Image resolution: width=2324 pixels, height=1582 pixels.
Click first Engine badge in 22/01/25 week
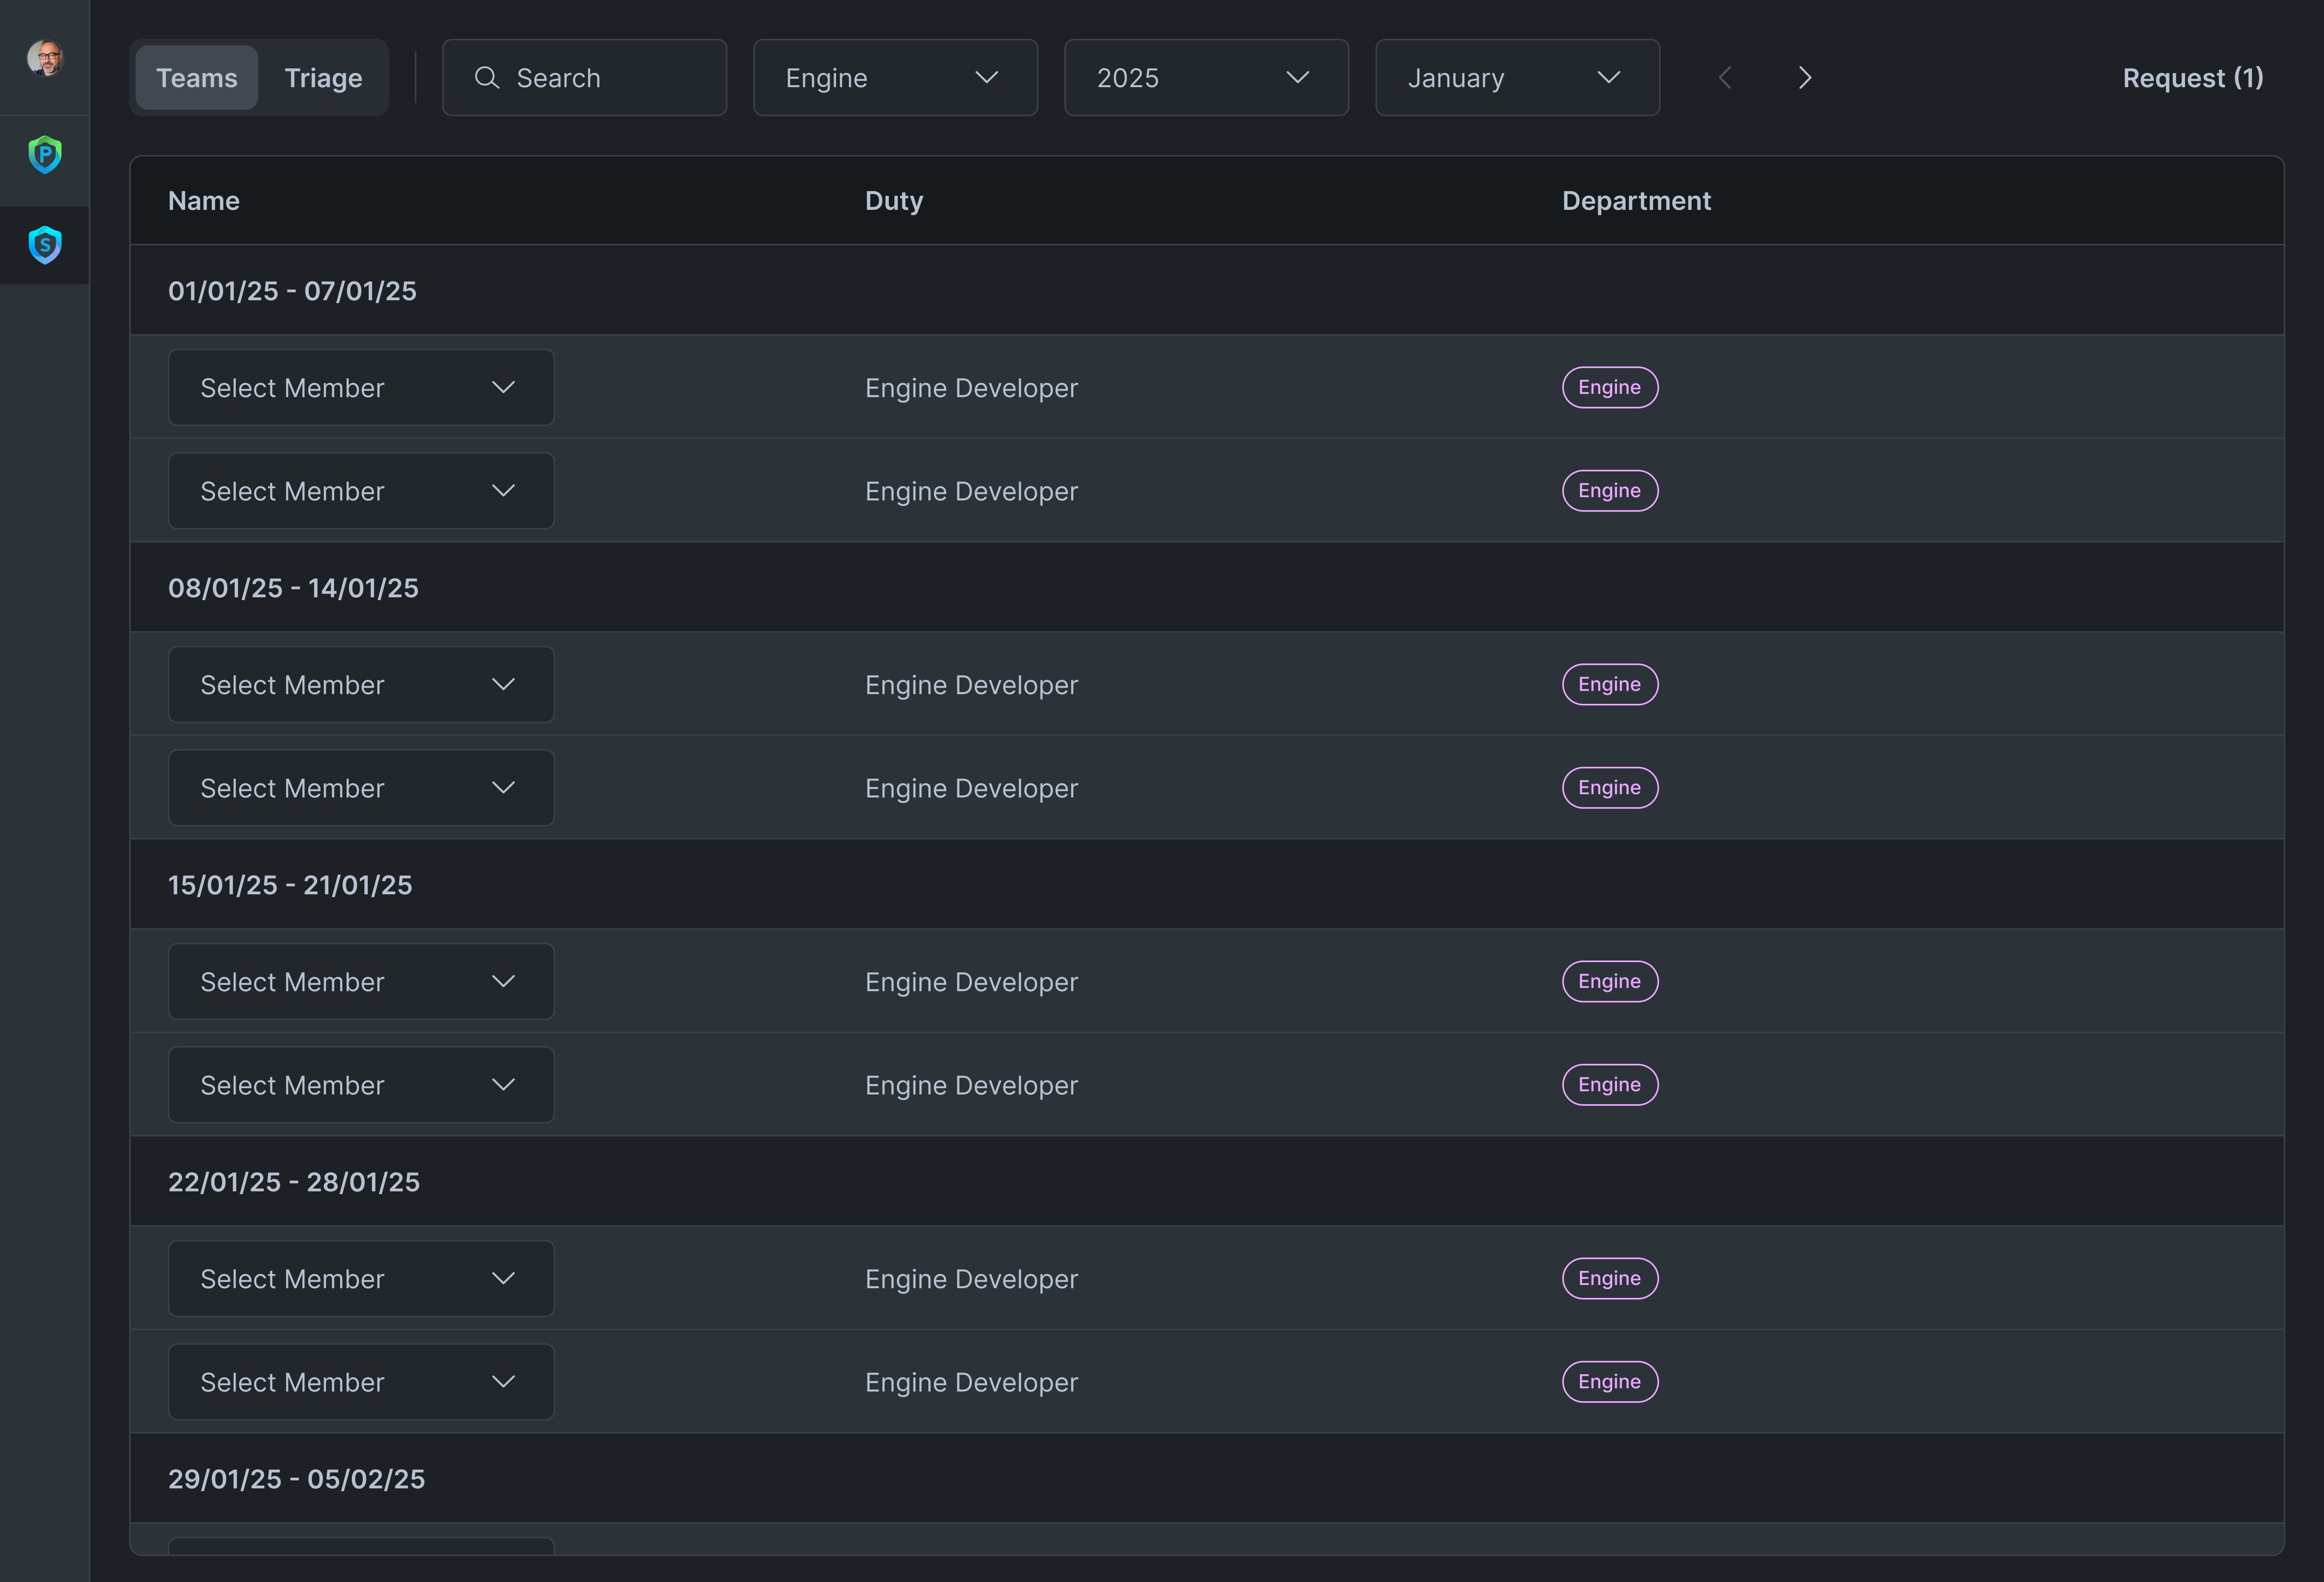pyautogui.click(x=1610, y=1279)
